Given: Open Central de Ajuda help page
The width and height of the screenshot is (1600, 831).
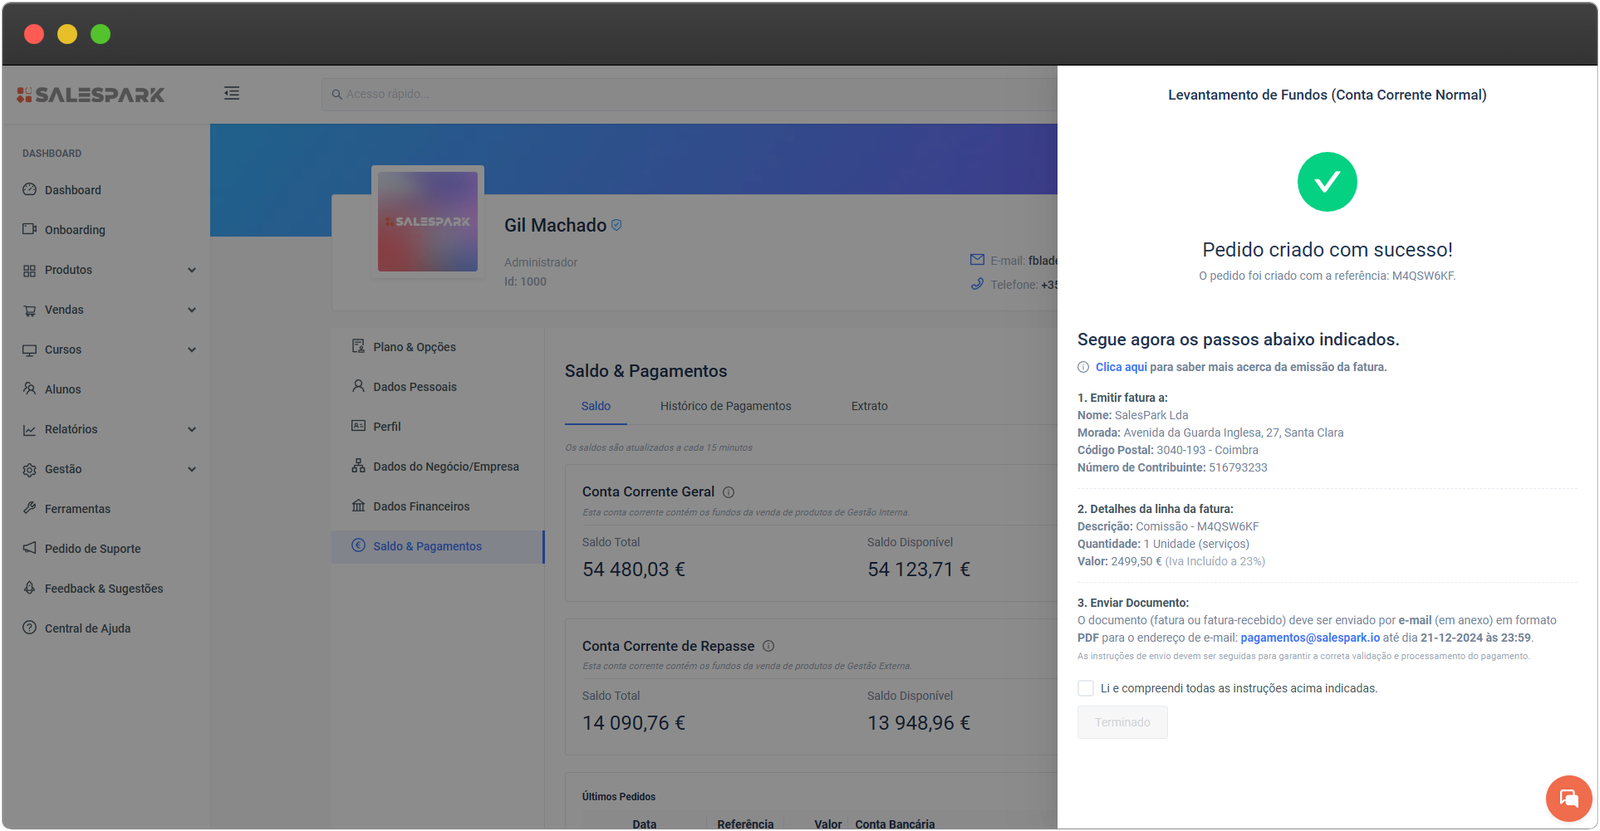Looking at the screenshot, I should (87, 628).
